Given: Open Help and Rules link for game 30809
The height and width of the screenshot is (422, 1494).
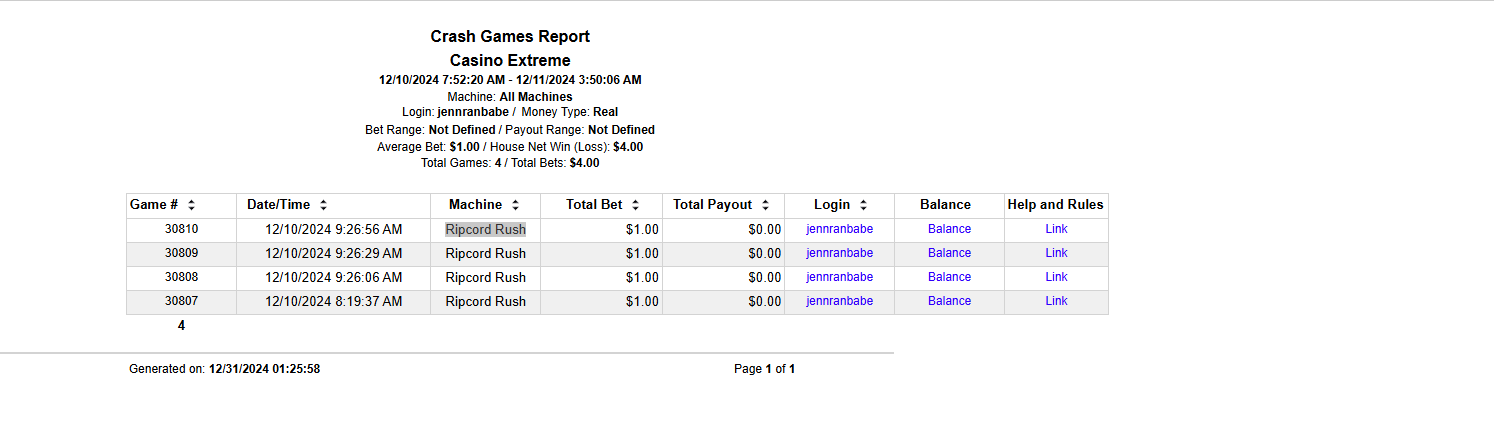Looking at the screenshot, I should 1056,253.
